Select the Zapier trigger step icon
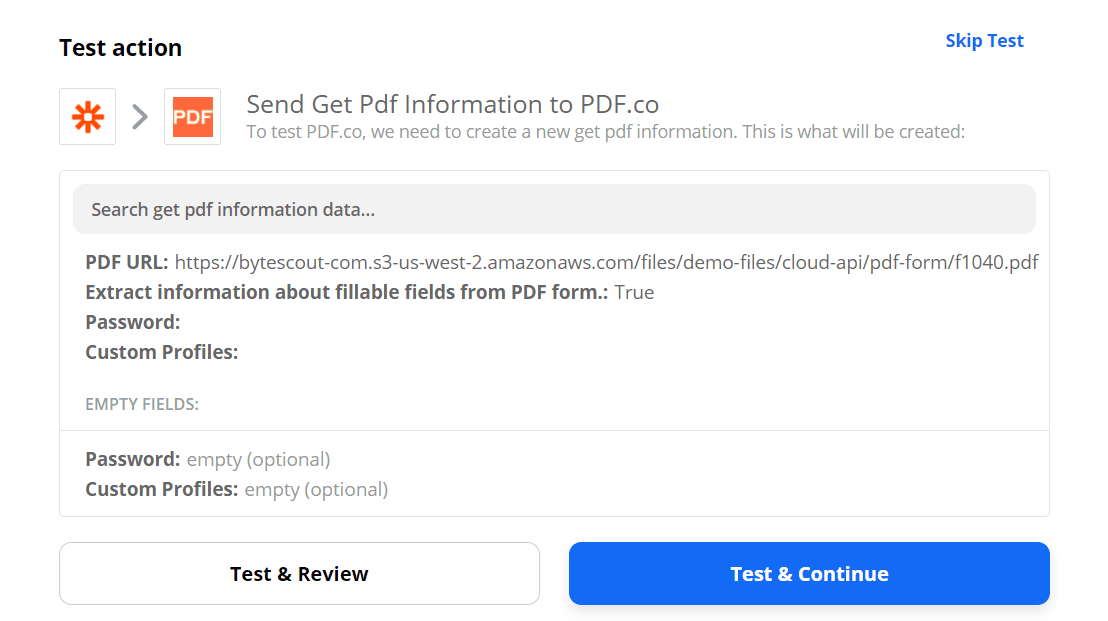Image resolution: width=1108 pixels, height=621 pixels. coord(87,116)
